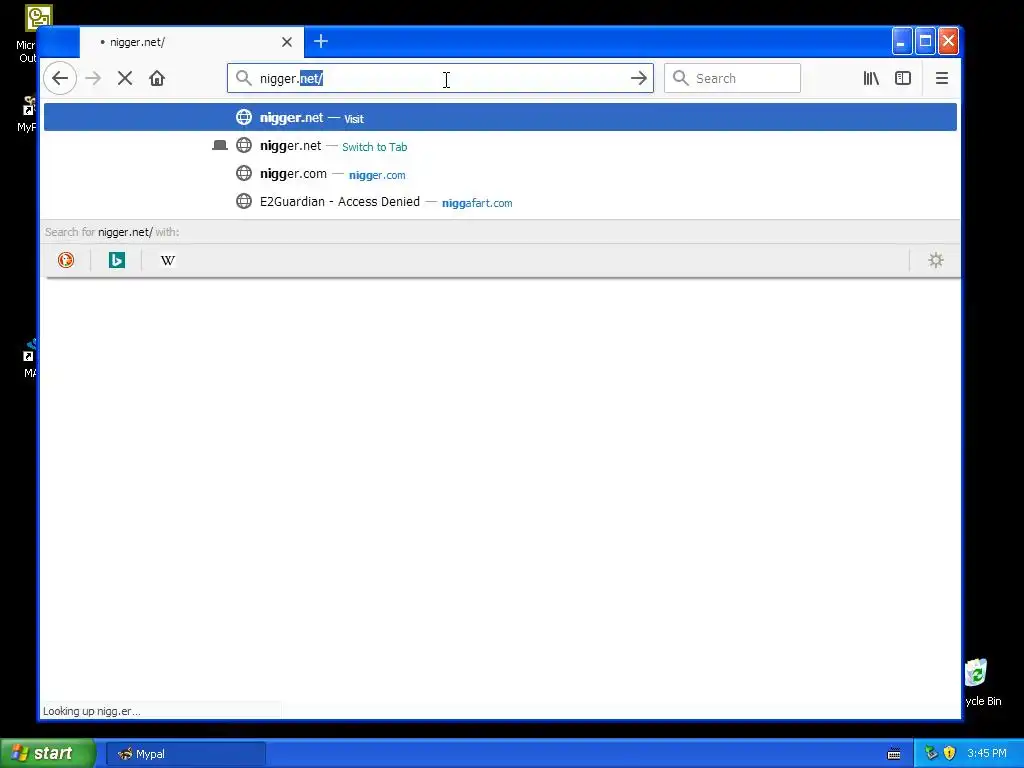This screenshot has height=768, width=1024.
Task: Click the magnifier icon in address bar
Action: coord(244,78)
